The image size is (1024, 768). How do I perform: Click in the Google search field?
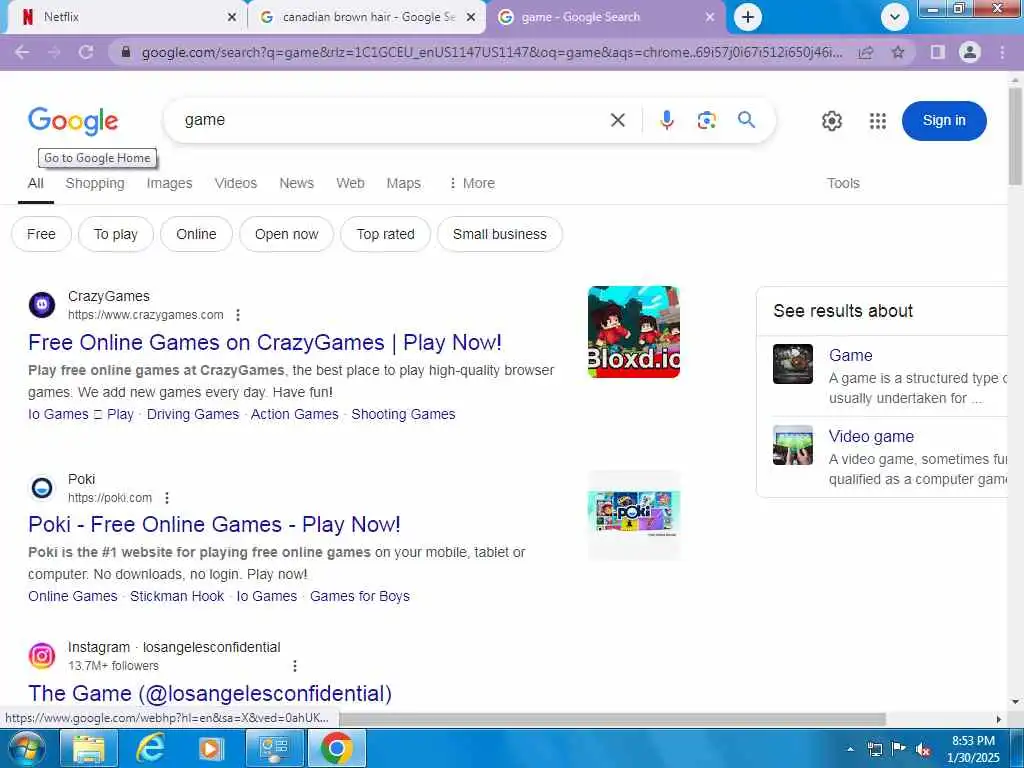coord(392,120)
